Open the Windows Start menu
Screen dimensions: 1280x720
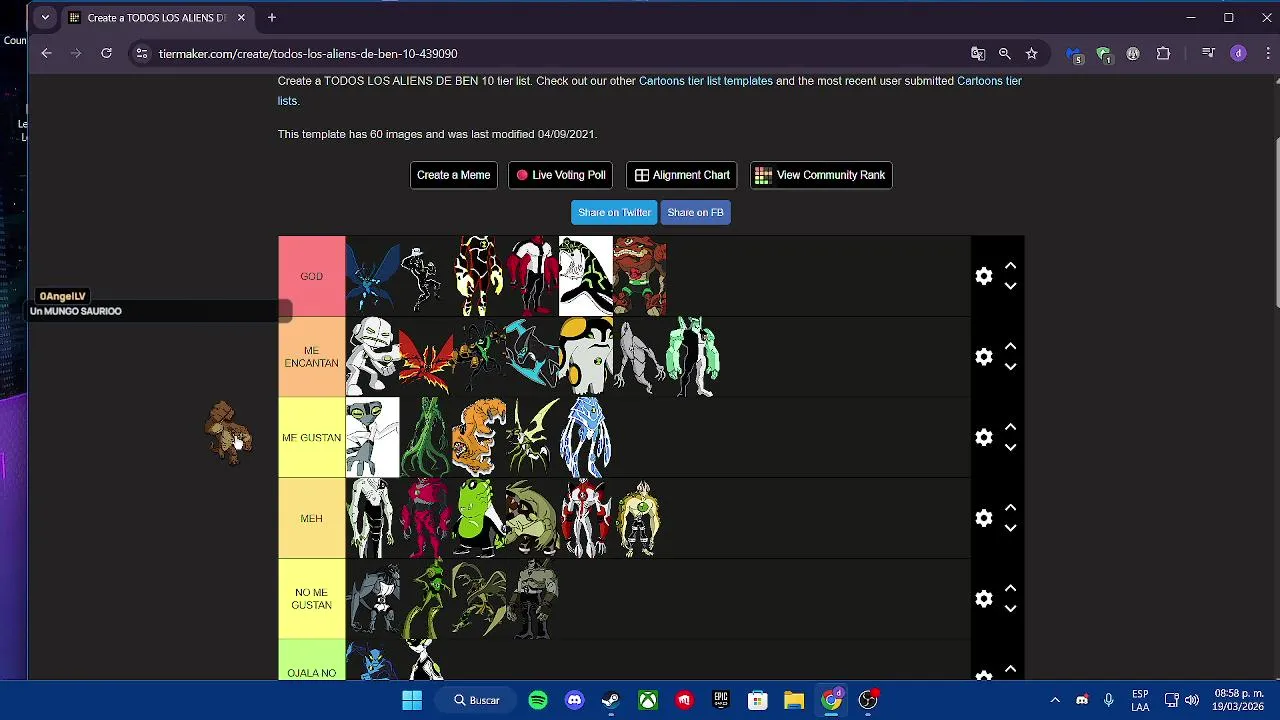pos(411,700)
